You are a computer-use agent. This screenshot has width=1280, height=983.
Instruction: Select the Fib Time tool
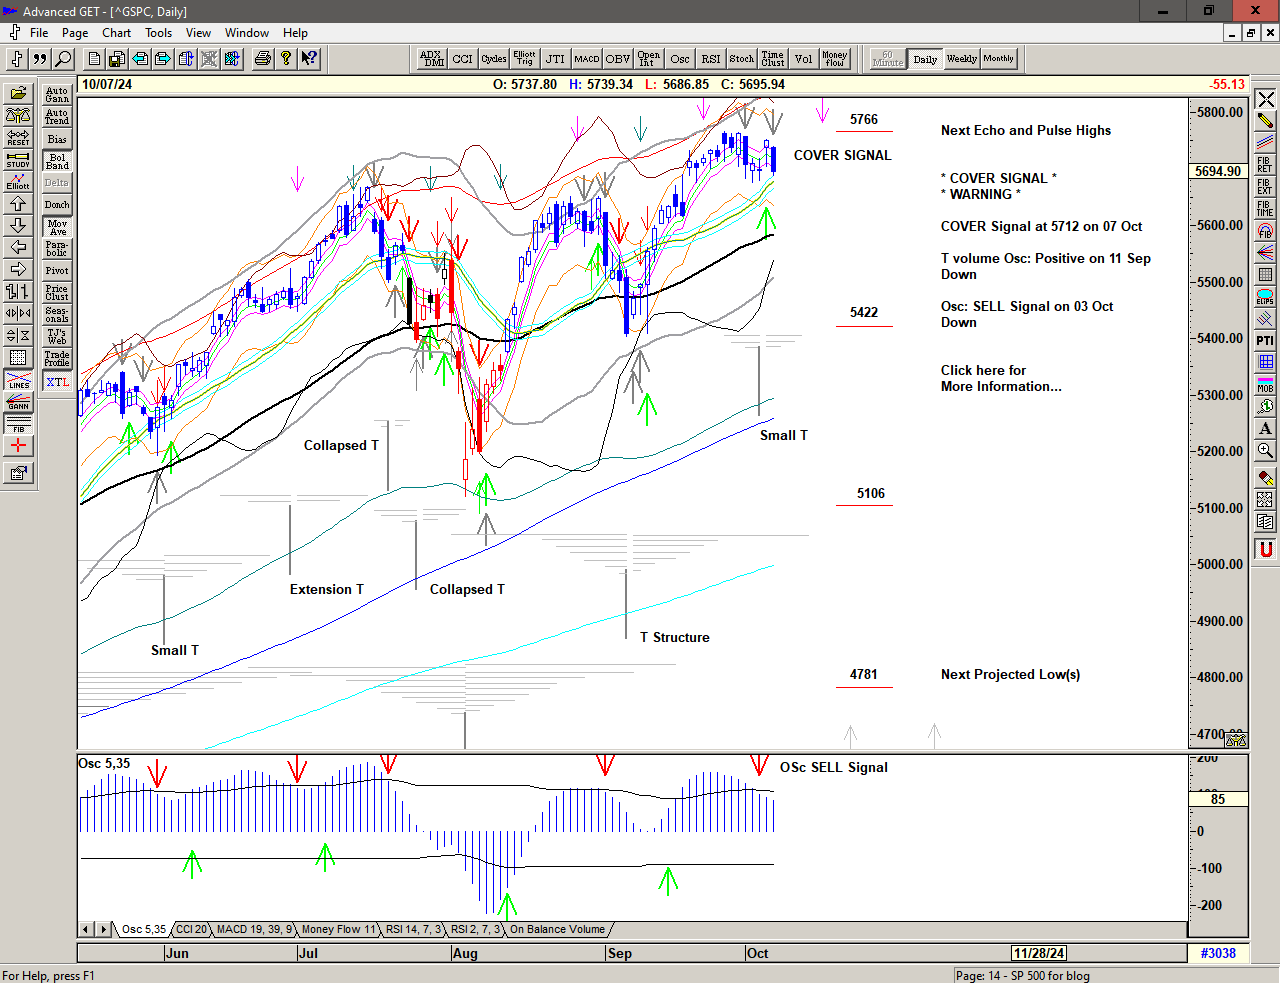click(1265, 209)
